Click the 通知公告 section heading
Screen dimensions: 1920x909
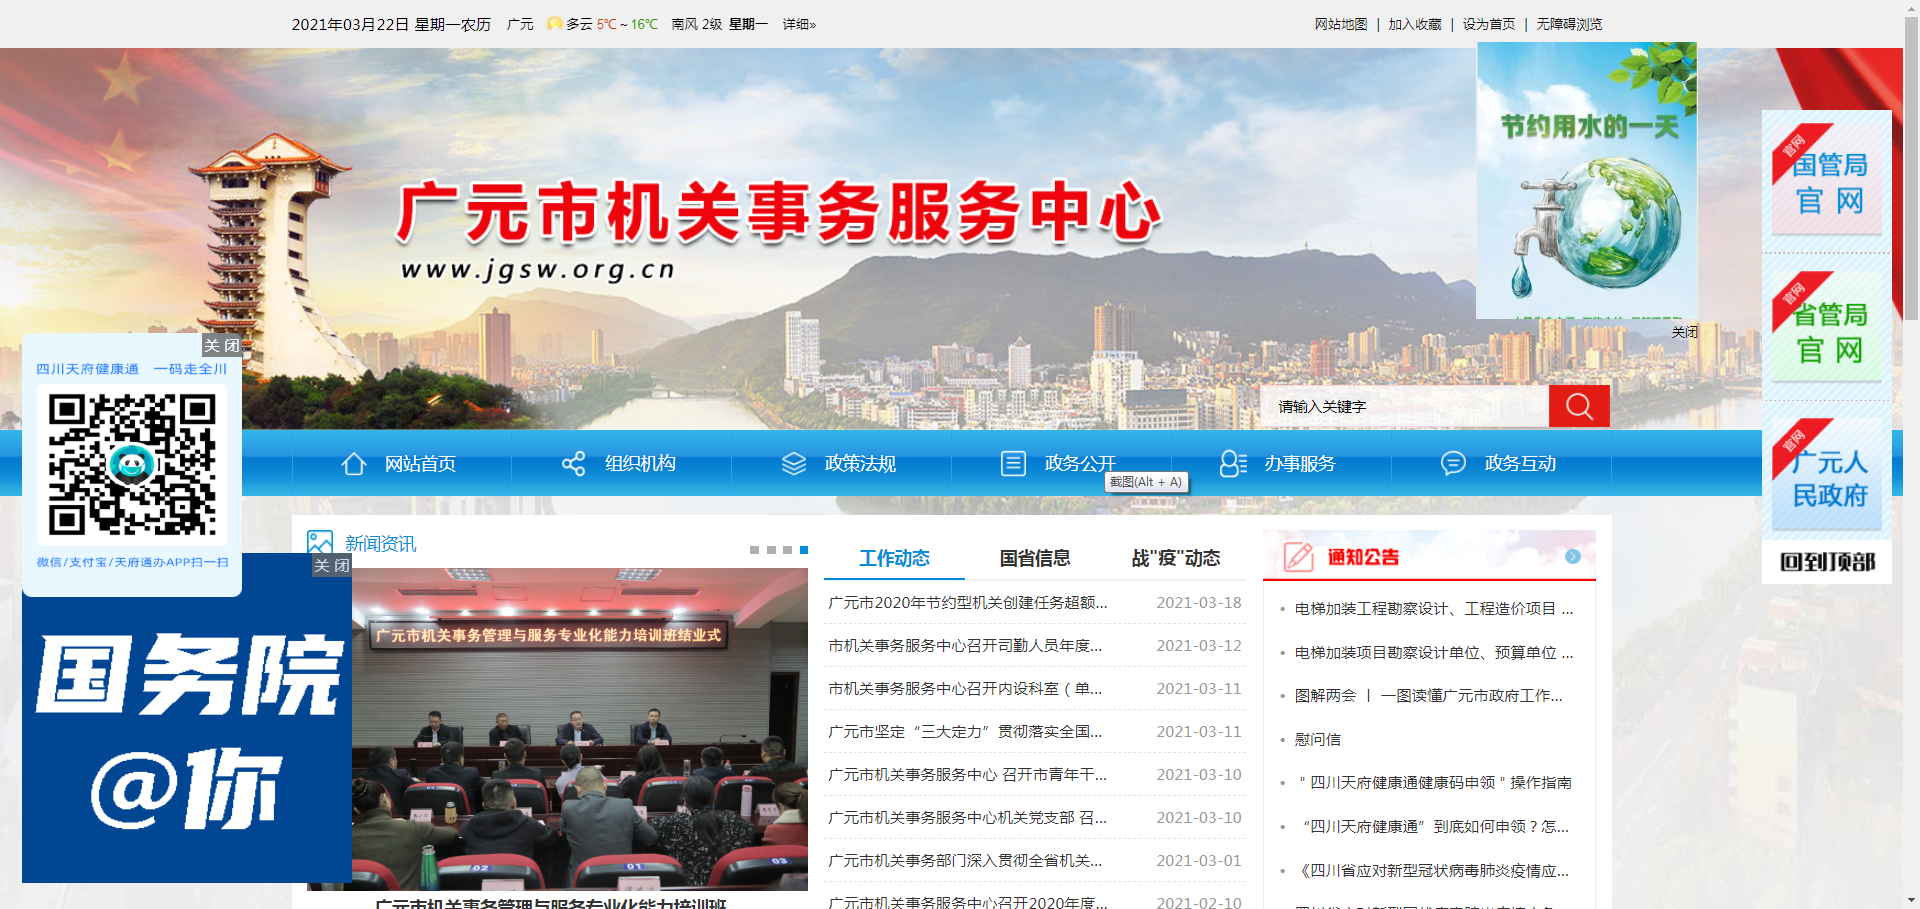[x=1363, y=557]
